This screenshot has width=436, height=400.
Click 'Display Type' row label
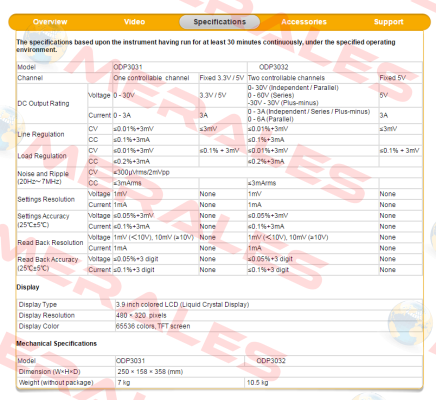pyautogui.click(x=38, y=304)
